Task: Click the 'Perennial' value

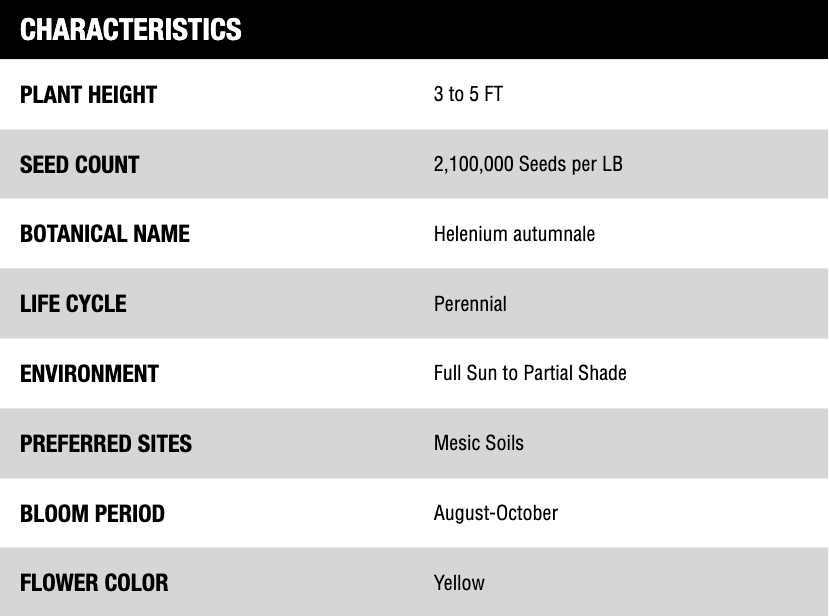Action: coord(470,303)
